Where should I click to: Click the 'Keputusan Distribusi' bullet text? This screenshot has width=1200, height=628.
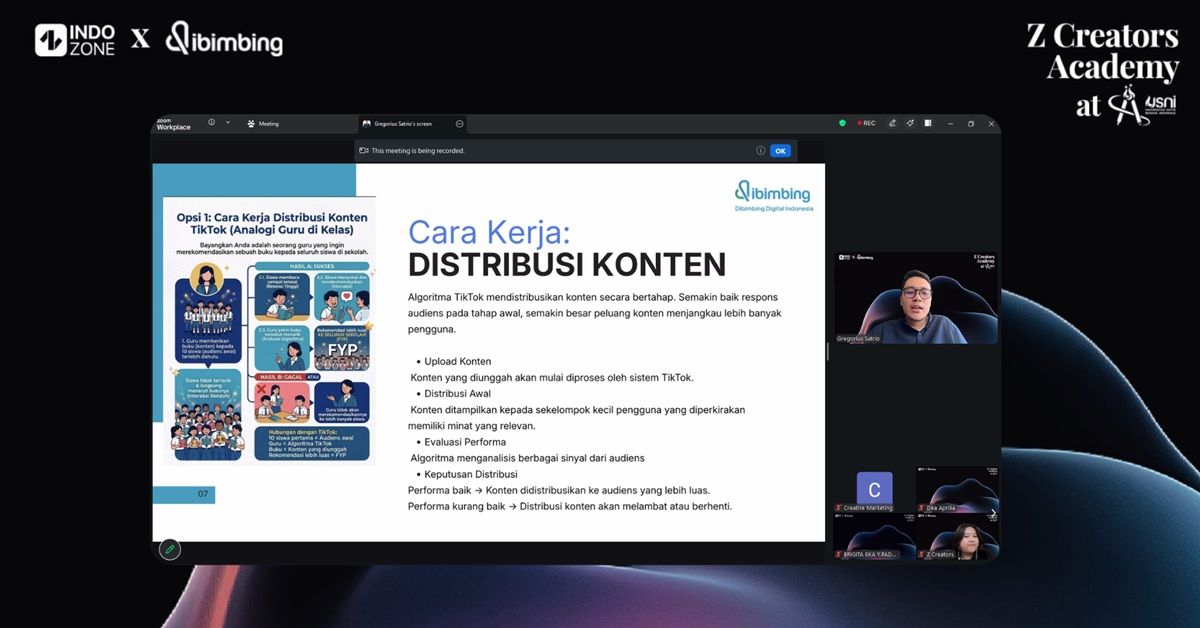(471, 473)
